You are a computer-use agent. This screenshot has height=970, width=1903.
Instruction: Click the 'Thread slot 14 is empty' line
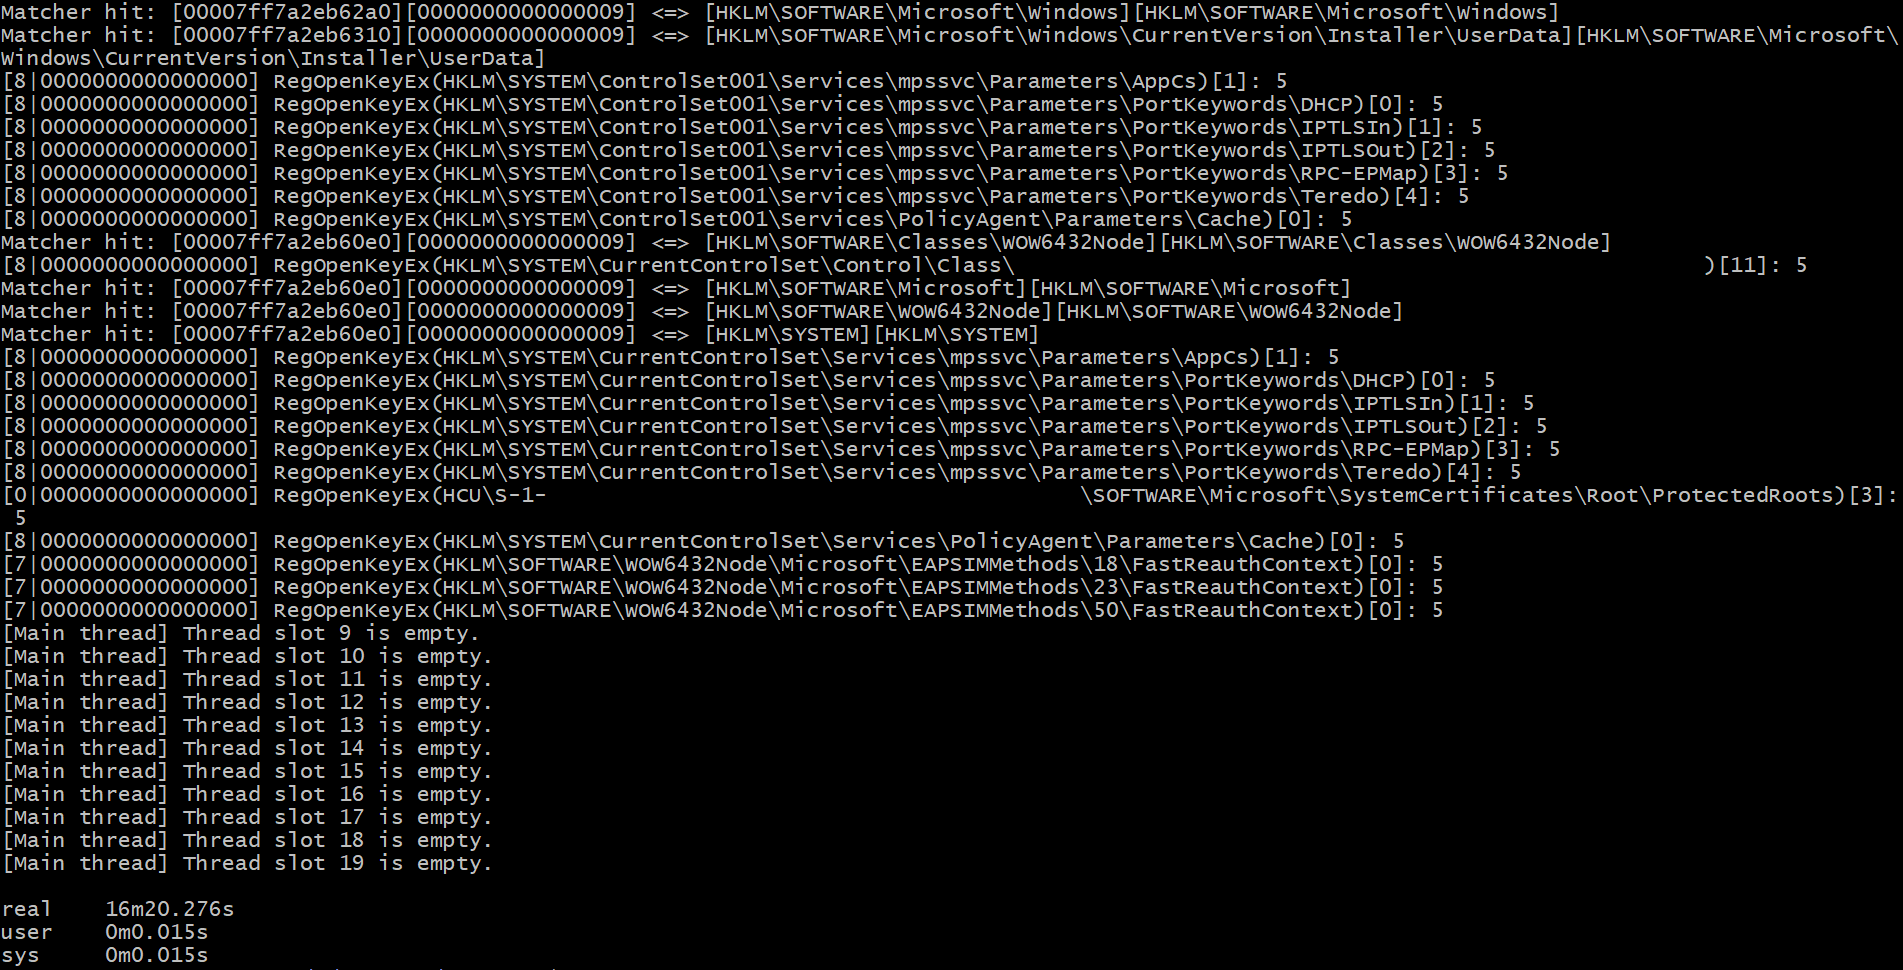(x=247, y=748)
